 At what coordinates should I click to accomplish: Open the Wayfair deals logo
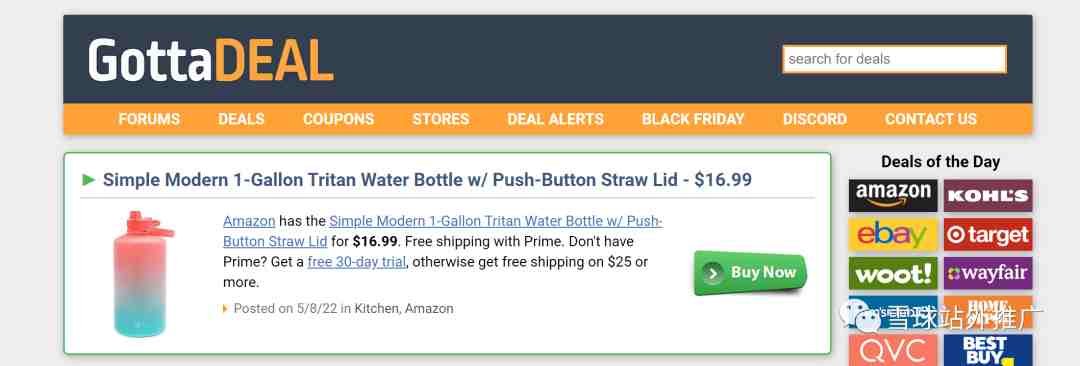coord(988,273)
